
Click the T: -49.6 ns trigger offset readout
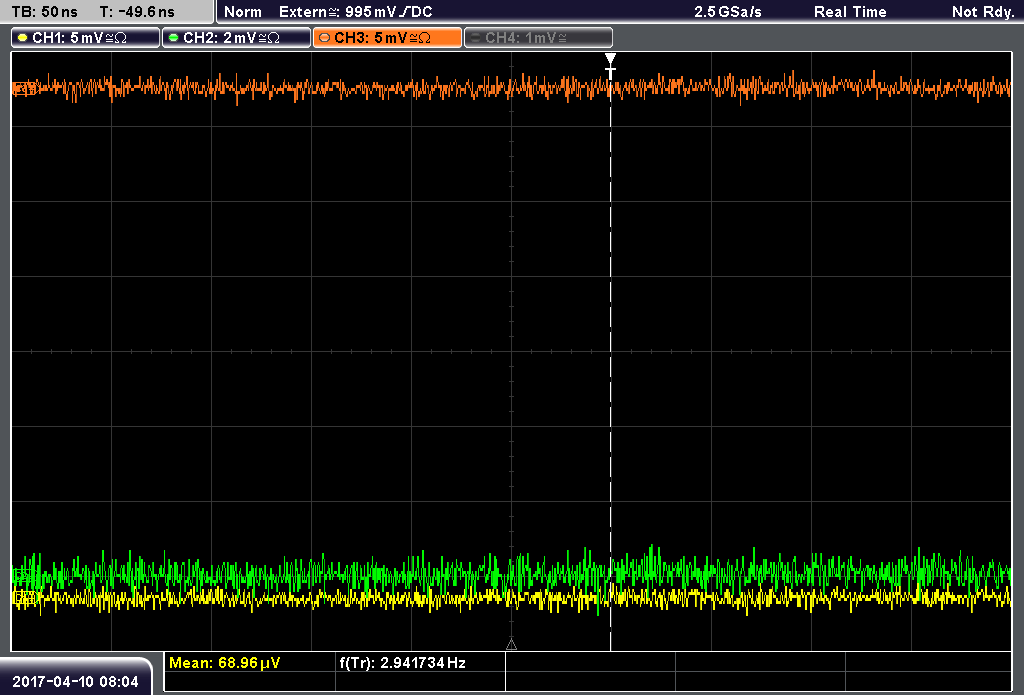click(x=137, y=12)
